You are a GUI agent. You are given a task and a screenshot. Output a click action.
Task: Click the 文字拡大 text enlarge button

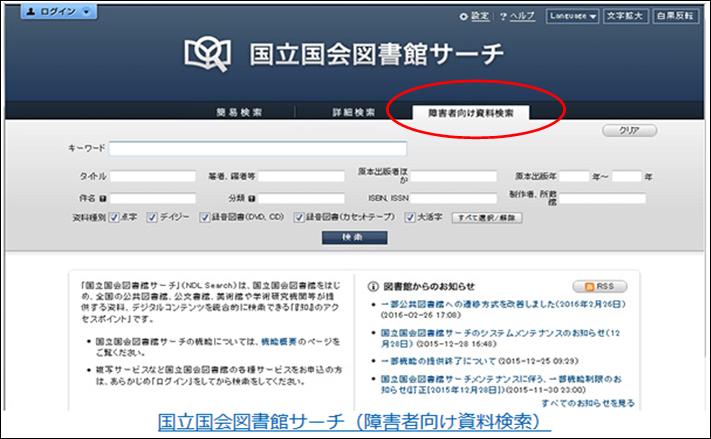pyautogui.click(x=625, y=16)
